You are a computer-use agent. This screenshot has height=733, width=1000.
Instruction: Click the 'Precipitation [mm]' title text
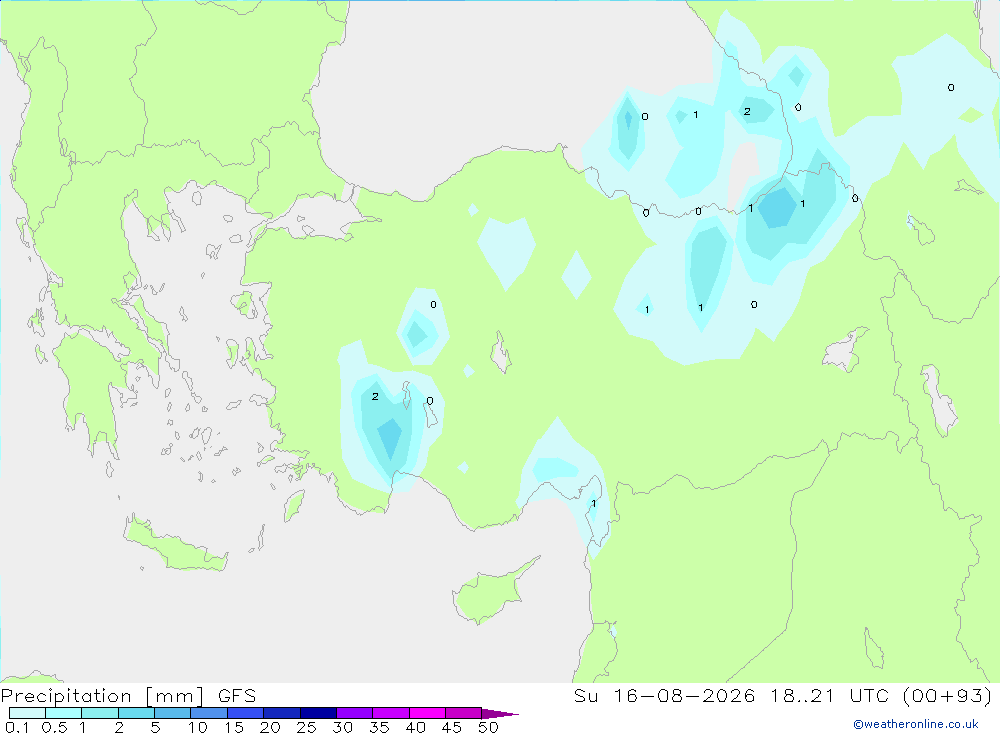pos(103,696)
